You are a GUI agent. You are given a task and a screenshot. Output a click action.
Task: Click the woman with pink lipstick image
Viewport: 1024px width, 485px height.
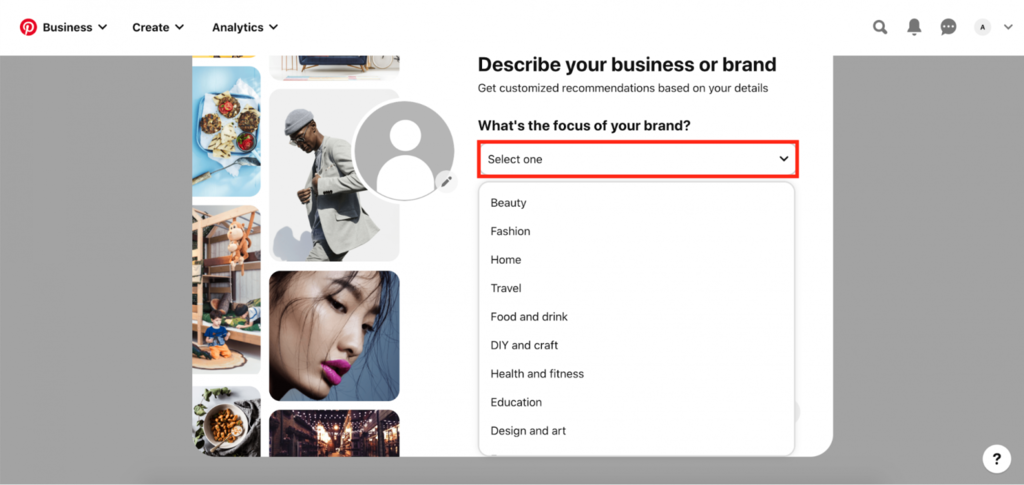click(x=334, y=336)
